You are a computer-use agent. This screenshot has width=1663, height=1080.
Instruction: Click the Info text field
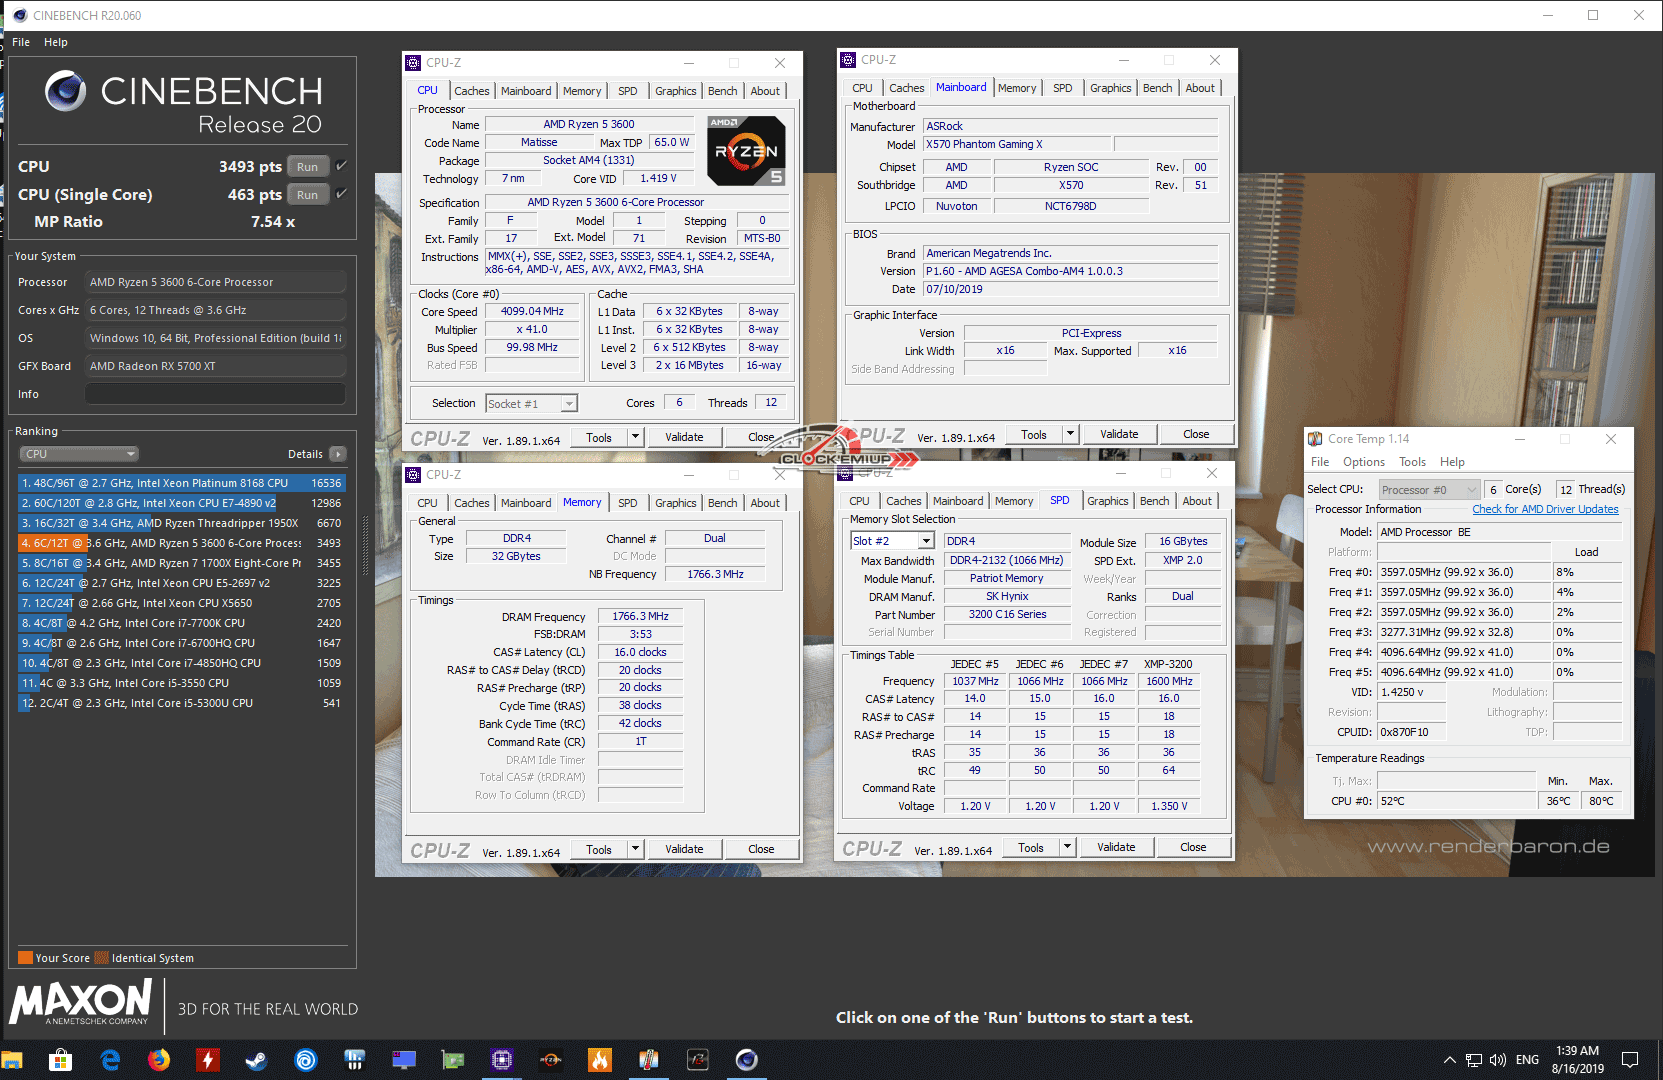(x=215, y=394)
